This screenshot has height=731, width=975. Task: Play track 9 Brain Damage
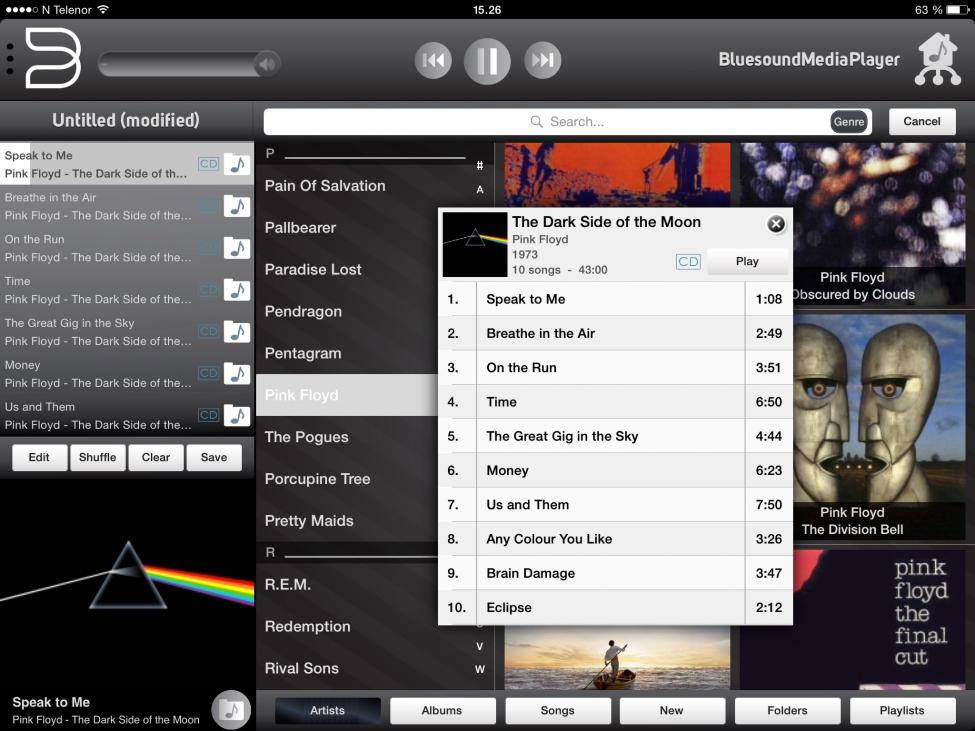[615, 573]
